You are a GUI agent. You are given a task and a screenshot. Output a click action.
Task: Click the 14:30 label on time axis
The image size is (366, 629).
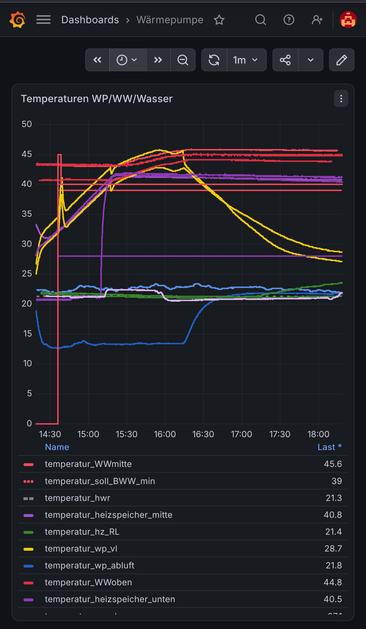coord(50,434)
